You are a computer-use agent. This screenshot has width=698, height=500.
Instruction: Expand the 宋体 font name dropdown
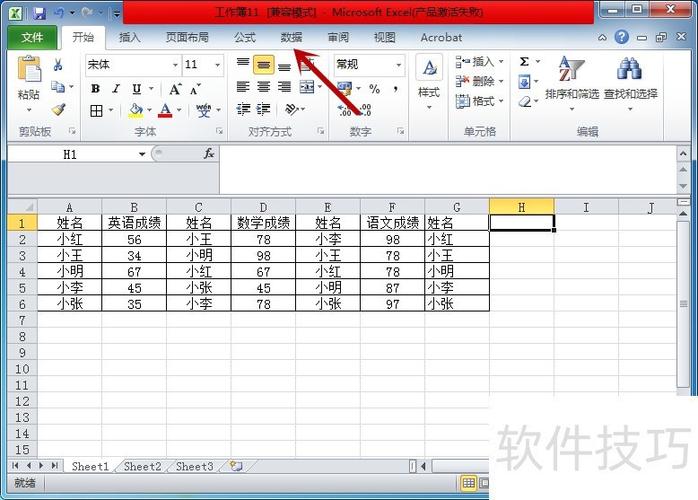coord(175,65)
